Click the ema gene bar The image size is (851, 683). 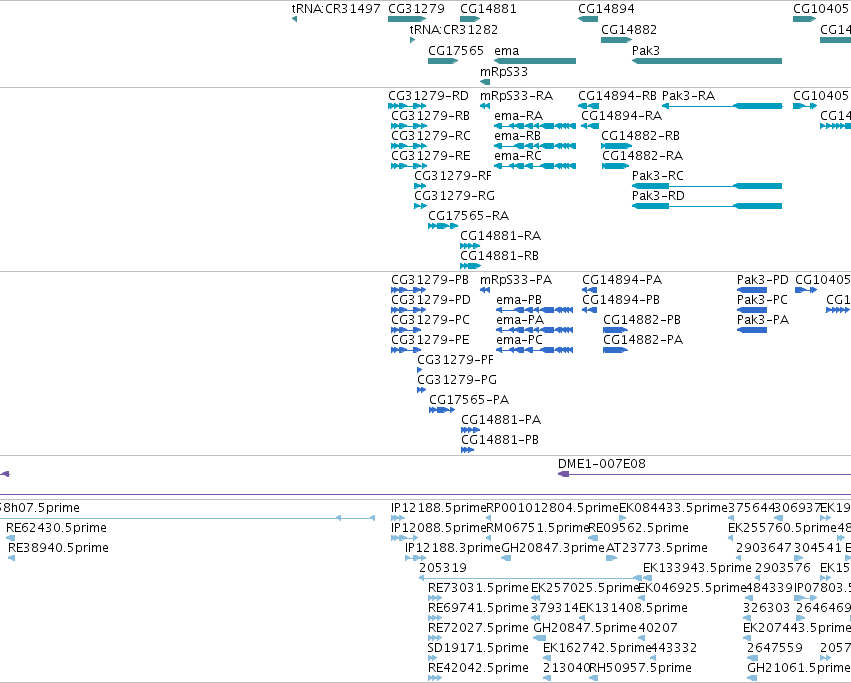click(535, 61)
